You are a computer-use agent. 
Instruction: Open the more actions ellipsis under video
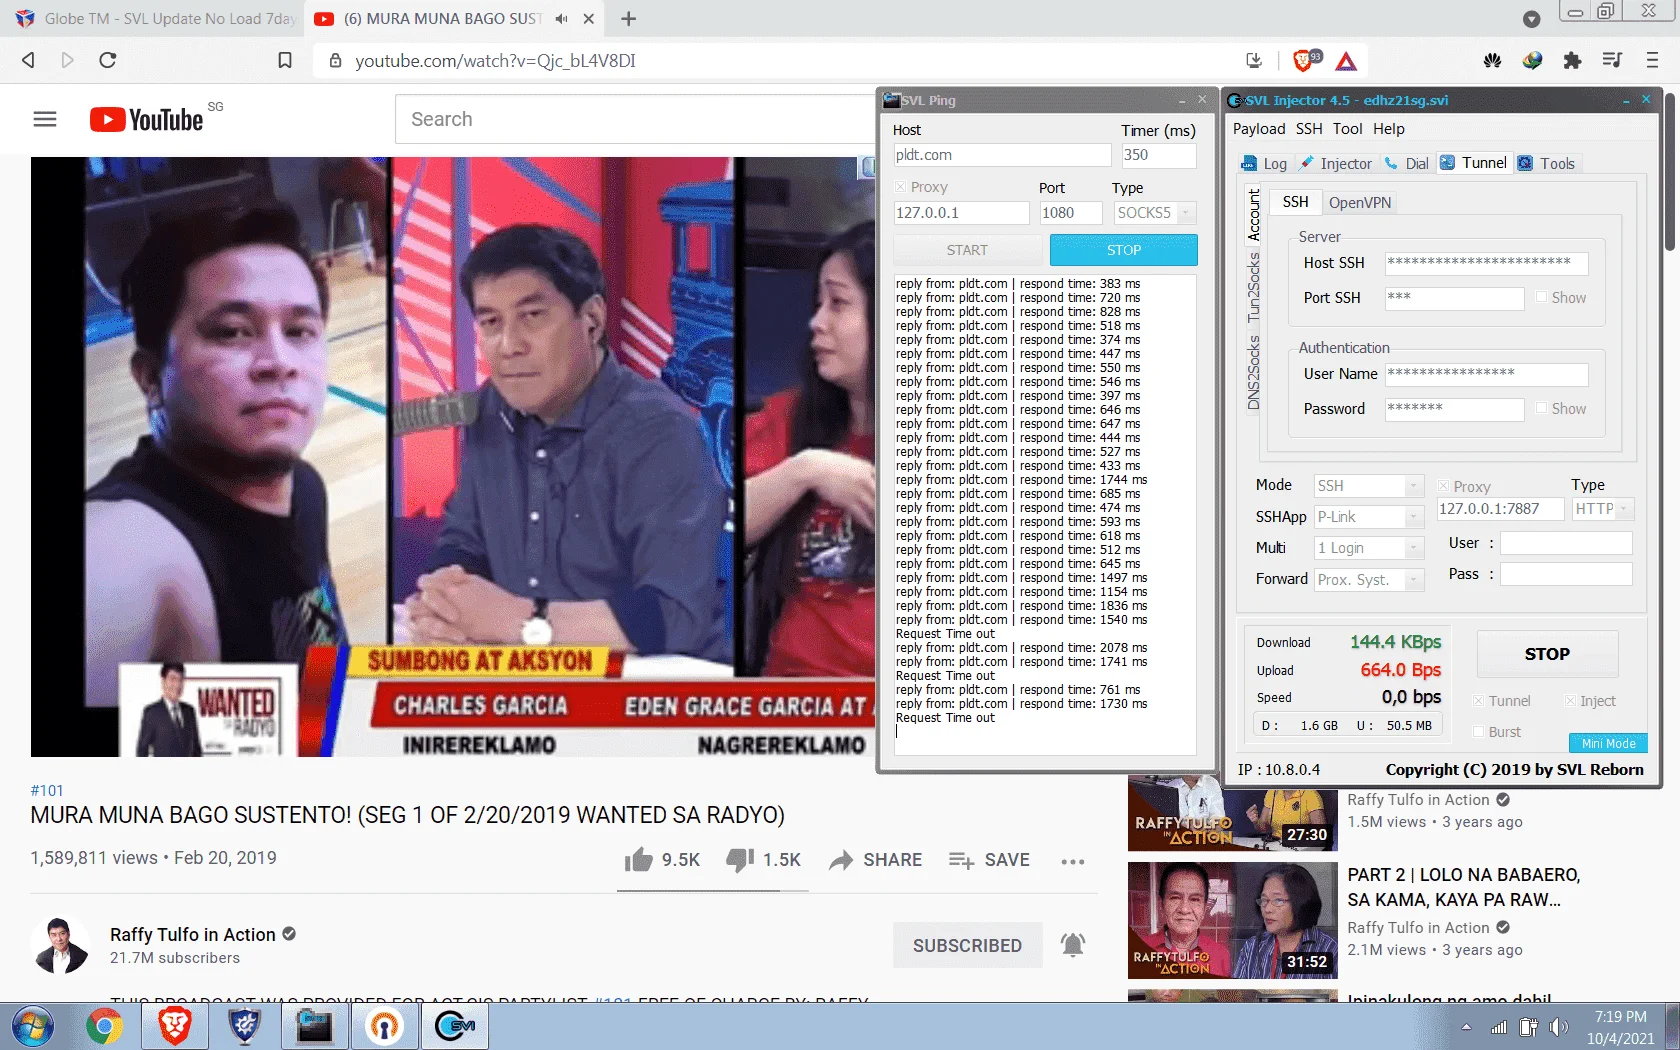point(1073,861)
